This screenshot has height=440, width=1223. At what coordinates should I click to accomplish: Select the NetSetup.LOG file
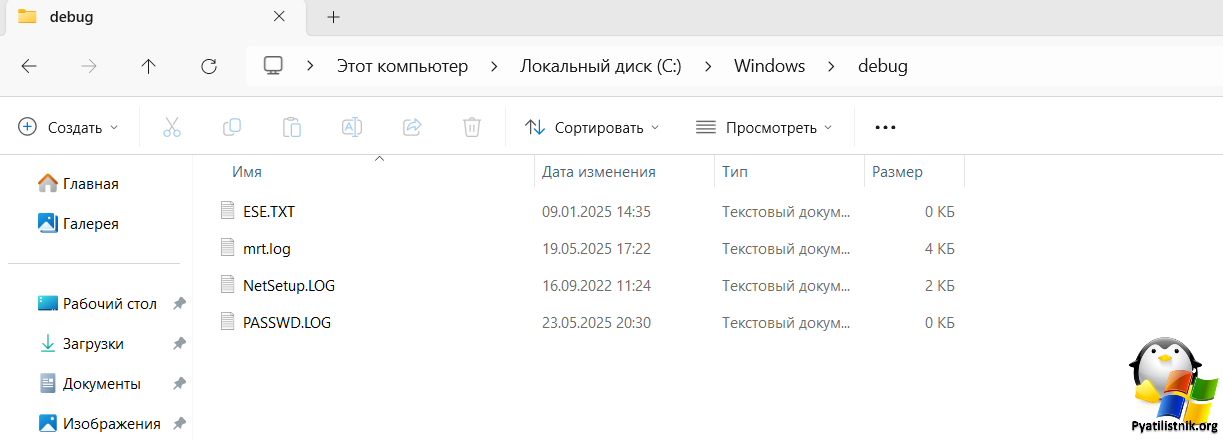[x=289, y=285]
